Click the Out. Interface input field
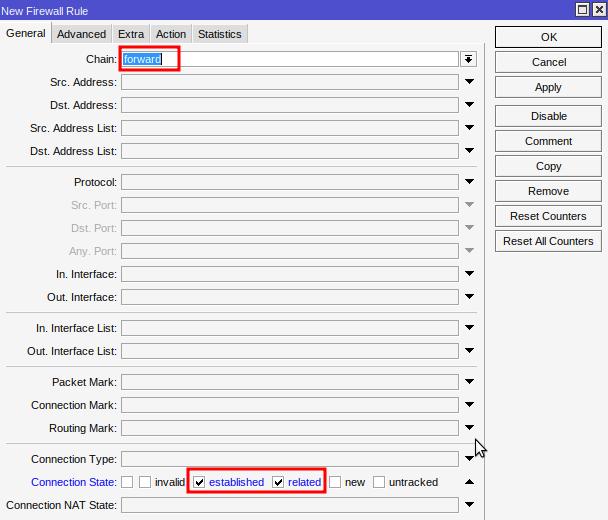Viewport: 608px width, 520px height. point(290,297)
